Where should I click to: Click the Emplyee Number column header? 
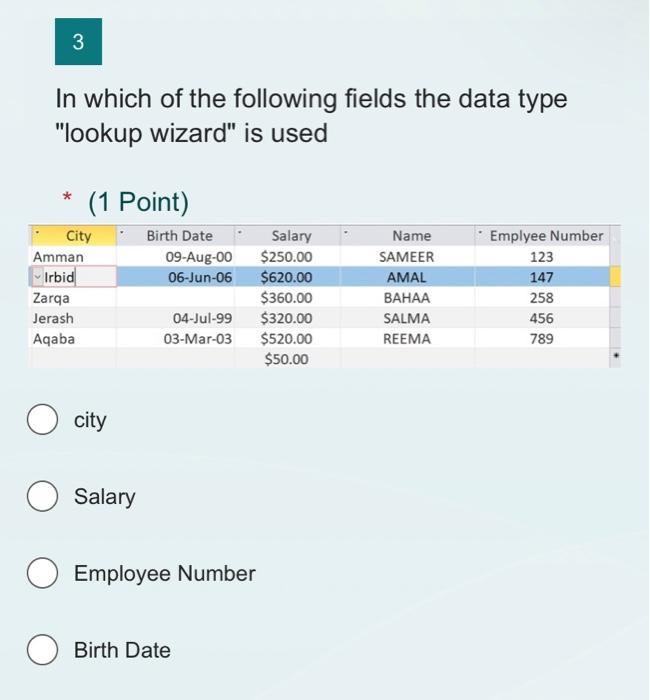tap(542, 236)
